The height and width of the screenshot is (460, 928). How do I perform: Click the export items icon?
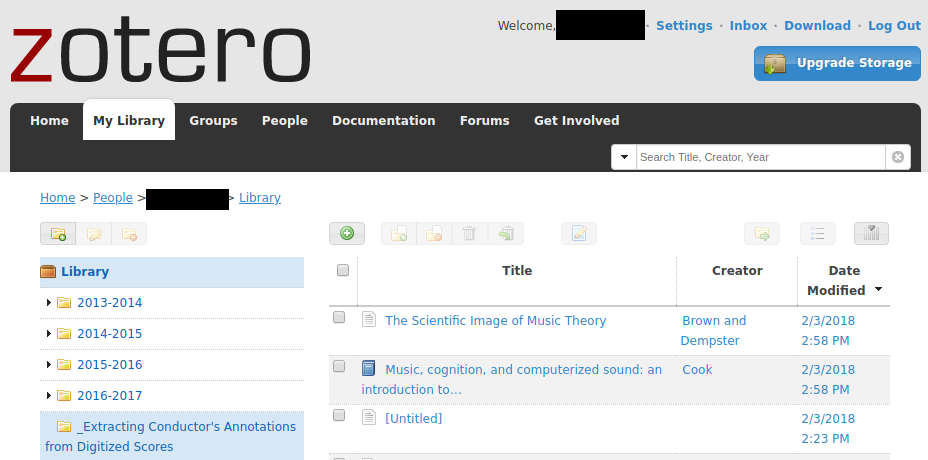(762, 233)
